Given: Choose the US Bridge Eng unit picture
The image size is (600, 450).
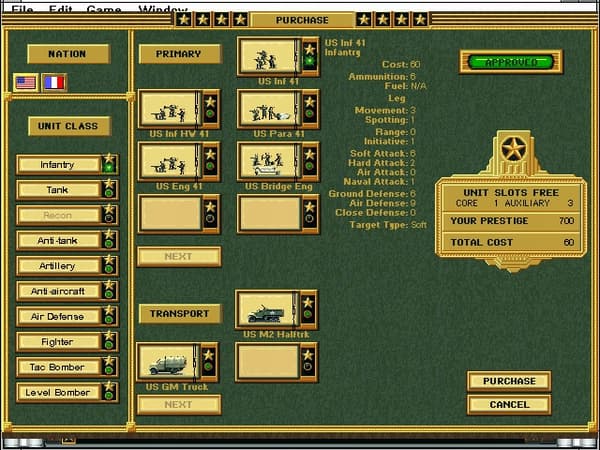Looking at the screenshot, I should (x=269, y=161).
